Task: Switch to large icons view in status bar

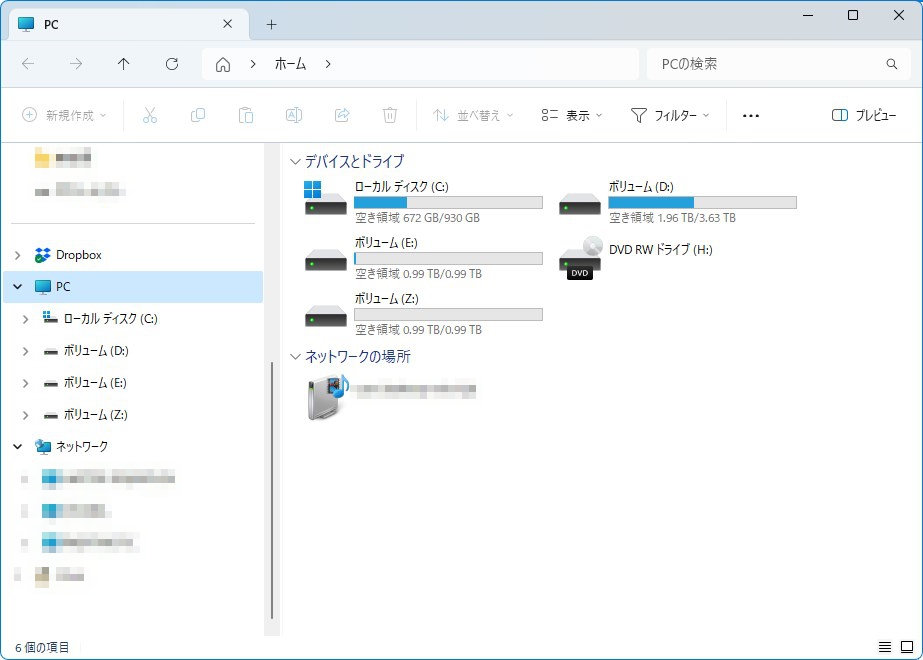Action: point(907,647)
